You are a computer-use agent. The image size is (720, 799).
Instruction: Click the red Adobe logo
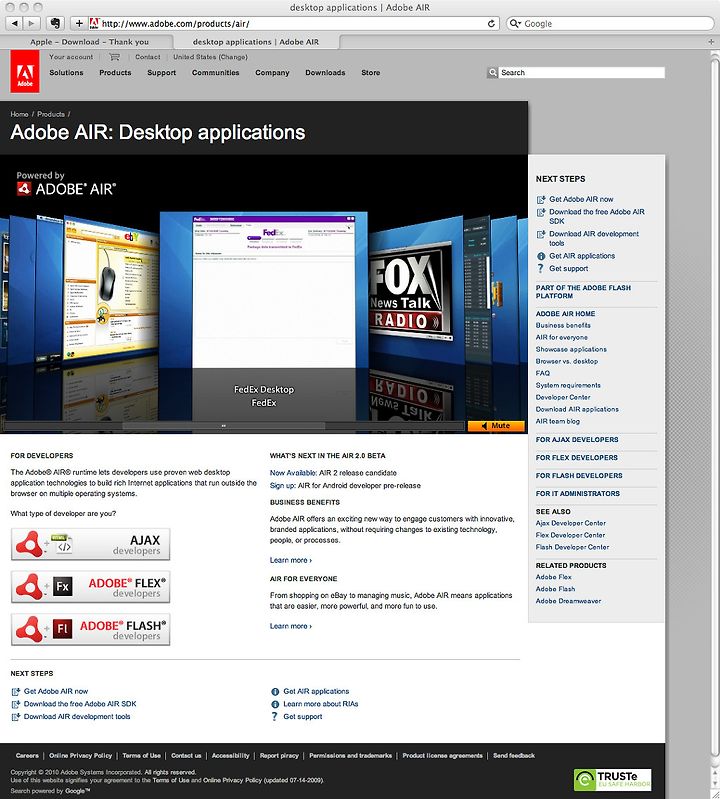25,71
